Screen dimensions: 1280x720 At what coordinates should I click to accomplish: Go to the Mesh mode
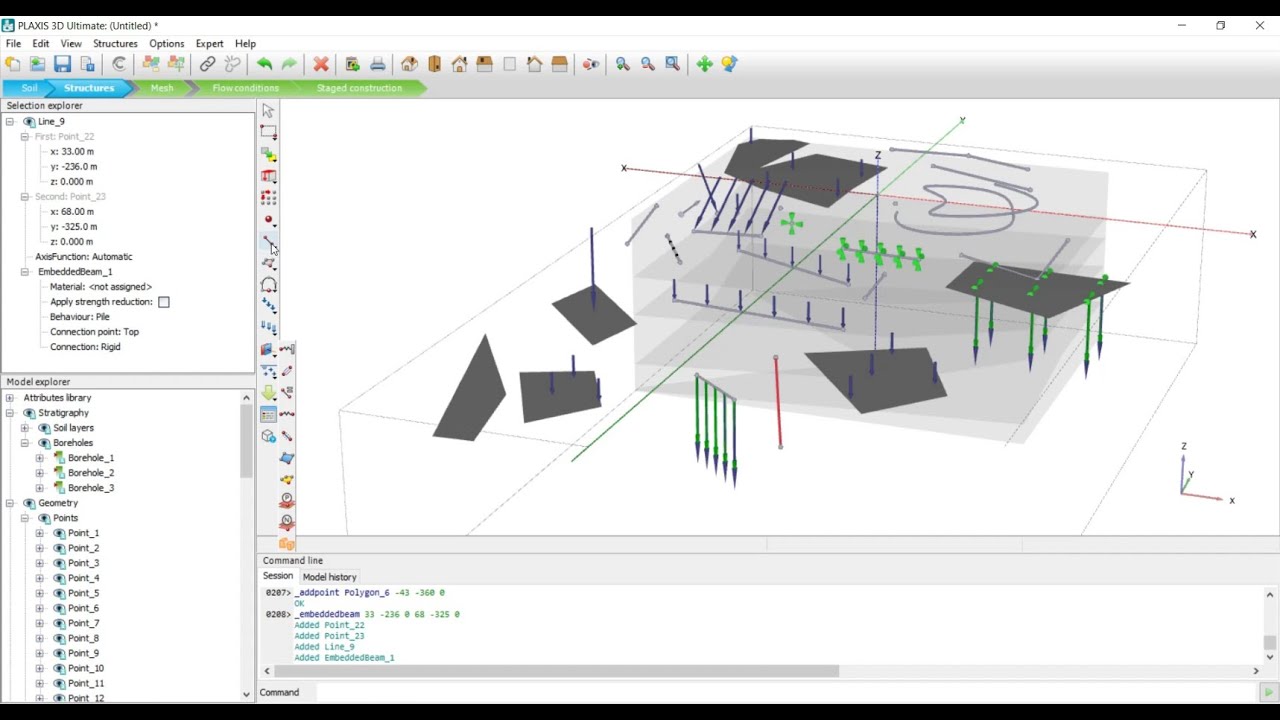click(x=162, y=88)
